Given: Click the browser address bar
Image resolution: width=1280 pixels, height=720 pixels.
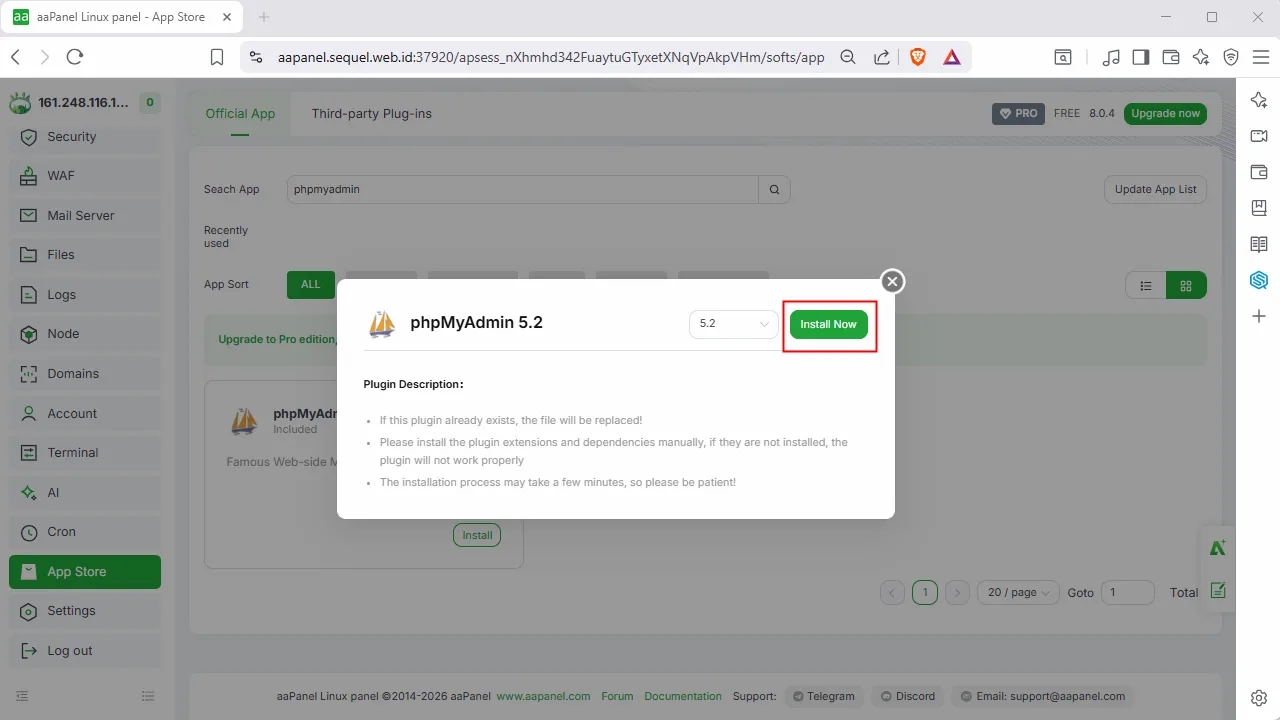Looking at the screenshot, I should click(551, 57).
